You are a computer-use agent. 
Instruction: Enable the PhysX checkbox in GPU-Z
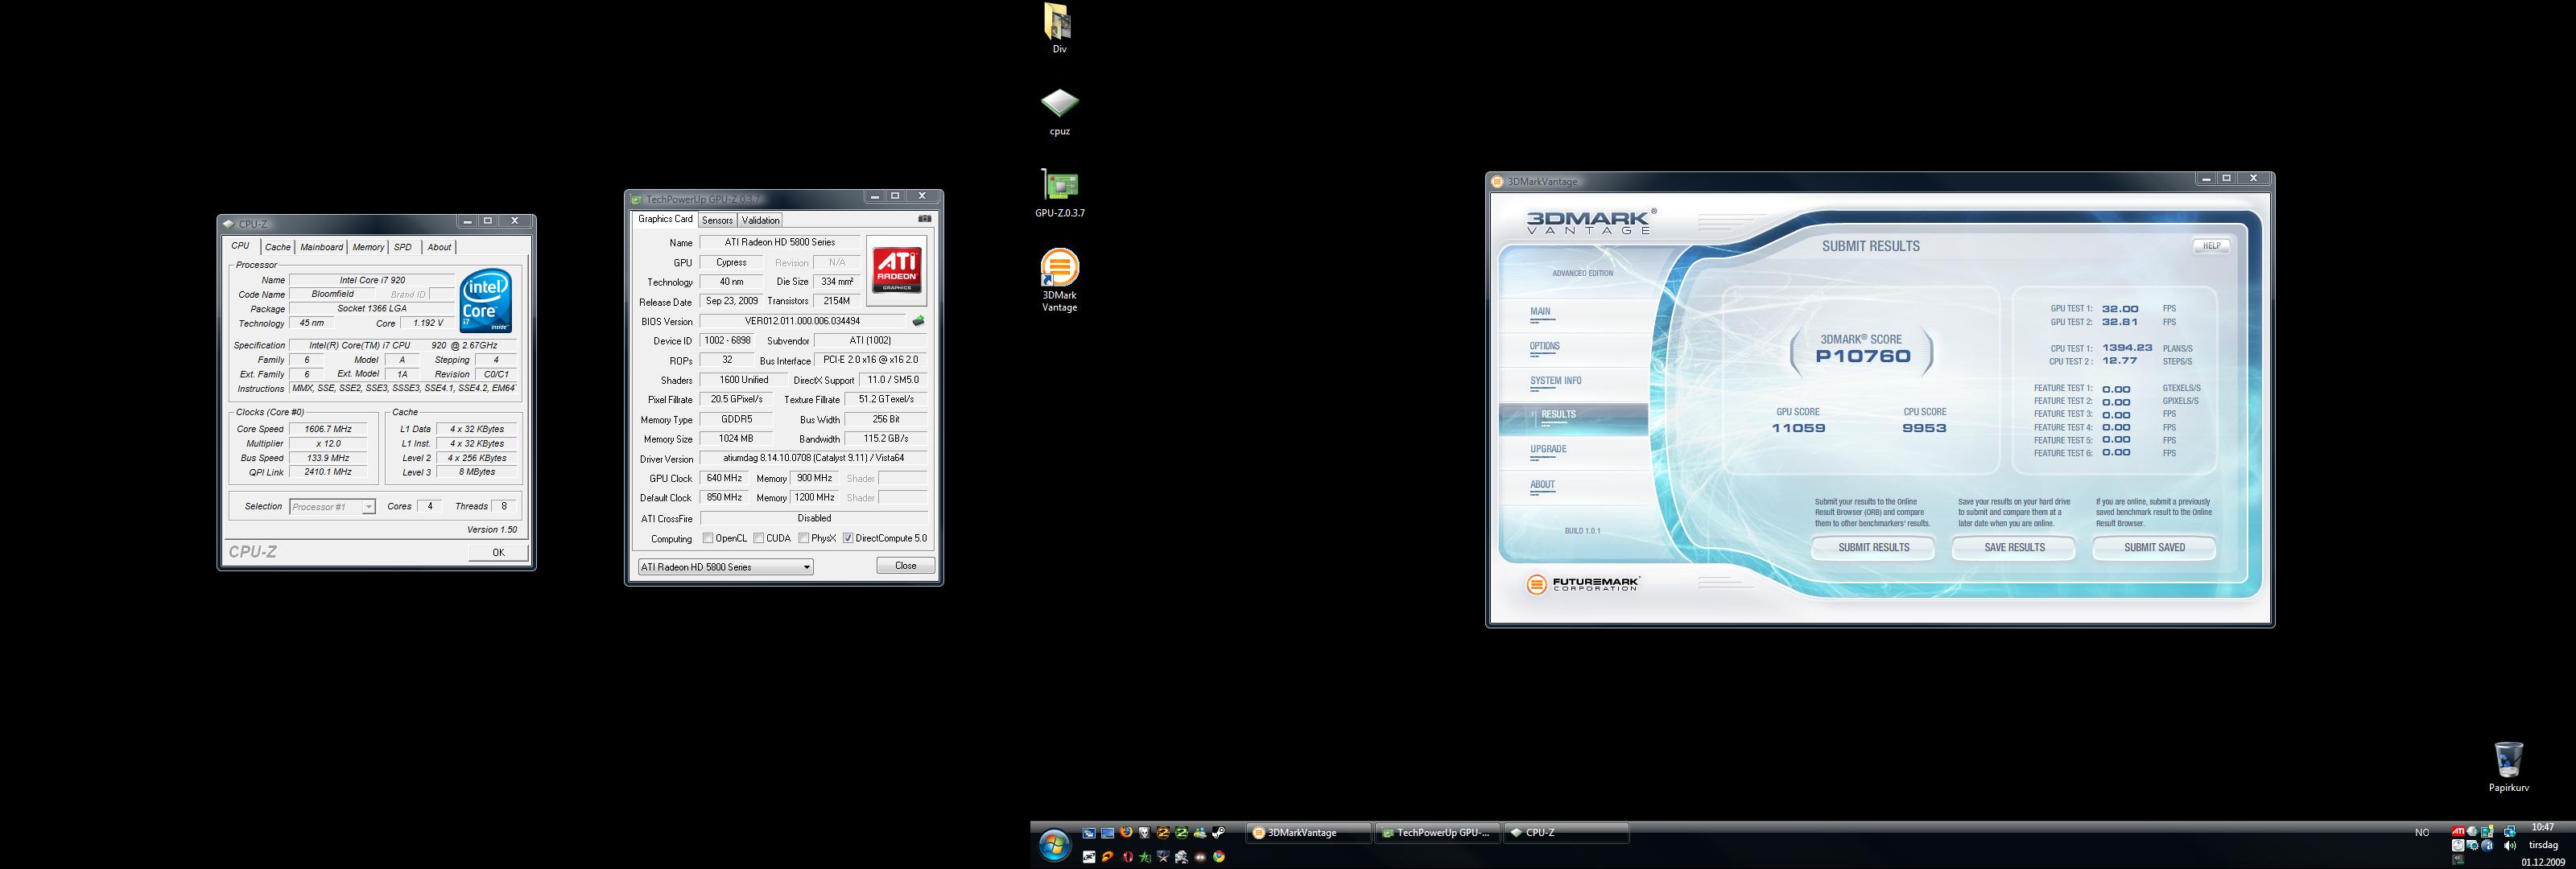(804, 538)
